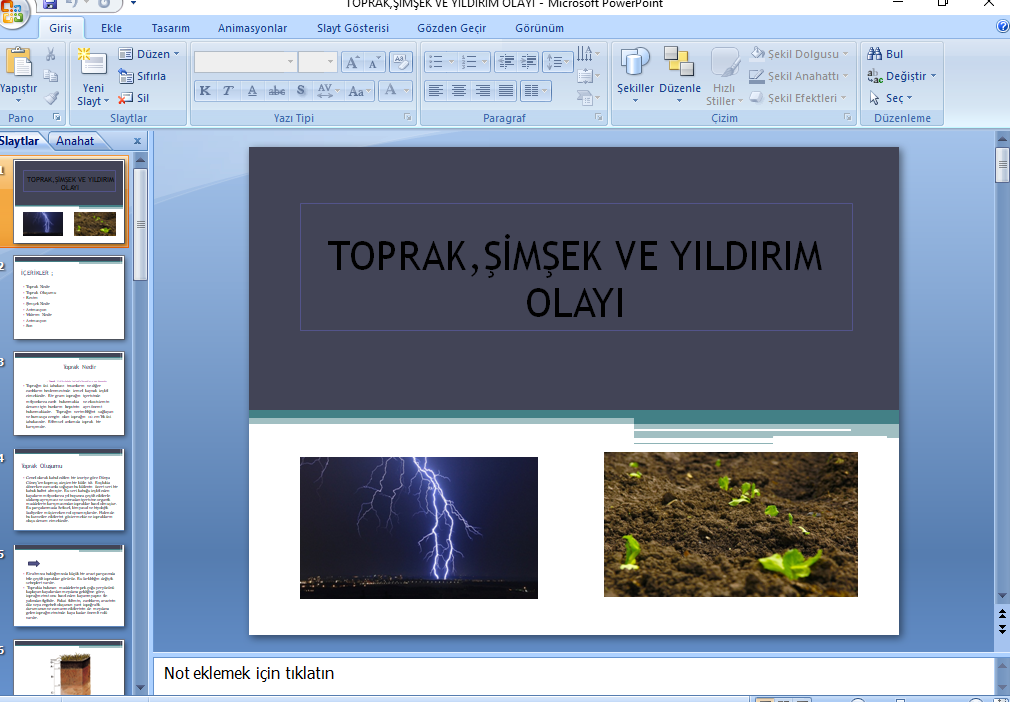Select the lightning picture on the slide

point(419,527)
